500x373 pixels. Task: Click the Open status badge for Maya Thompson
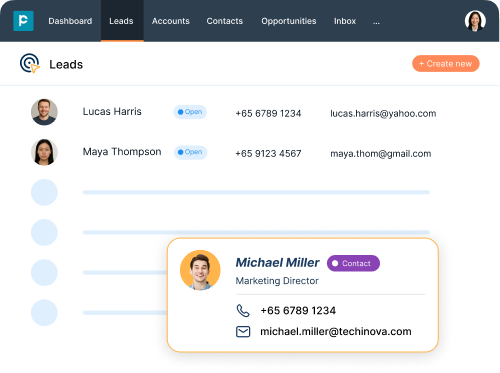pyautogui.click(x=190, y=152)
